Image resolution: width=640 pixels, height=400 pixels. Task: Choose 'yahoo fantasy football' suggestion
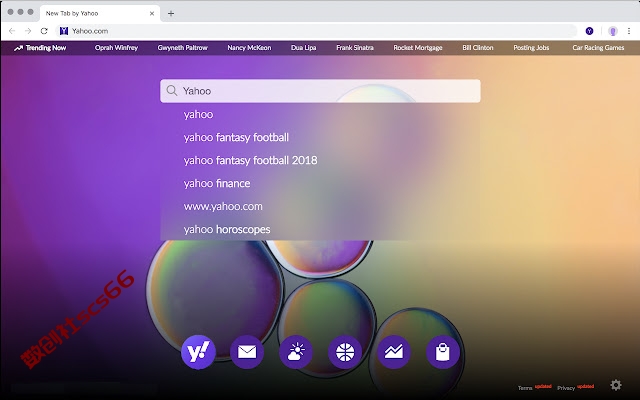236,137
